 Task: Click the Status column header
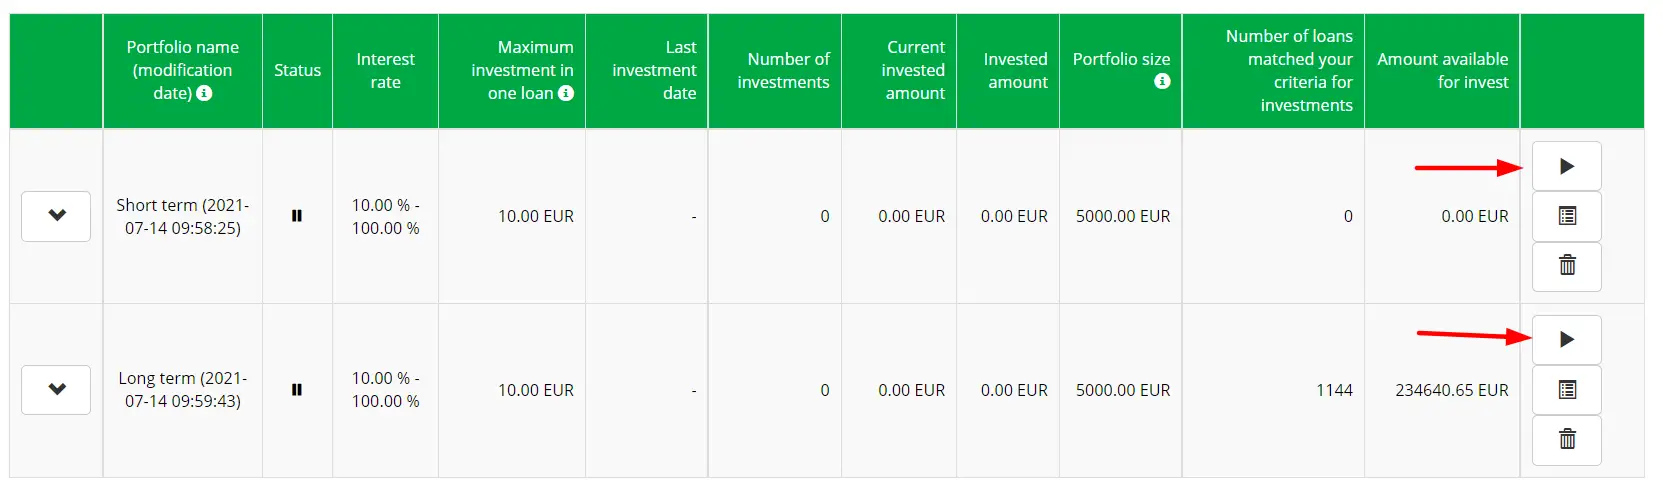click(x=297, y=70)
